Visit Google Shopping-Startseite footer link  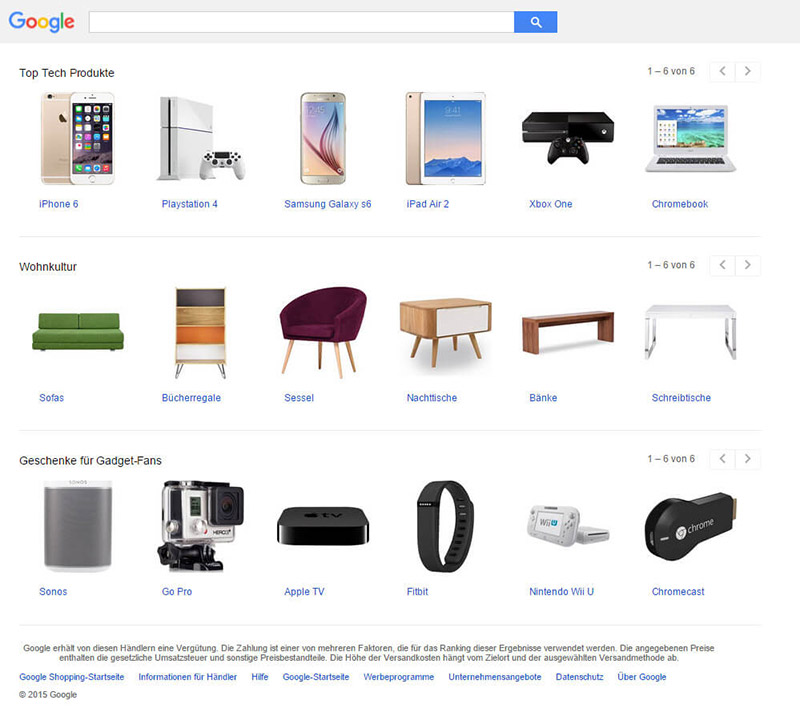coord(71,677)
